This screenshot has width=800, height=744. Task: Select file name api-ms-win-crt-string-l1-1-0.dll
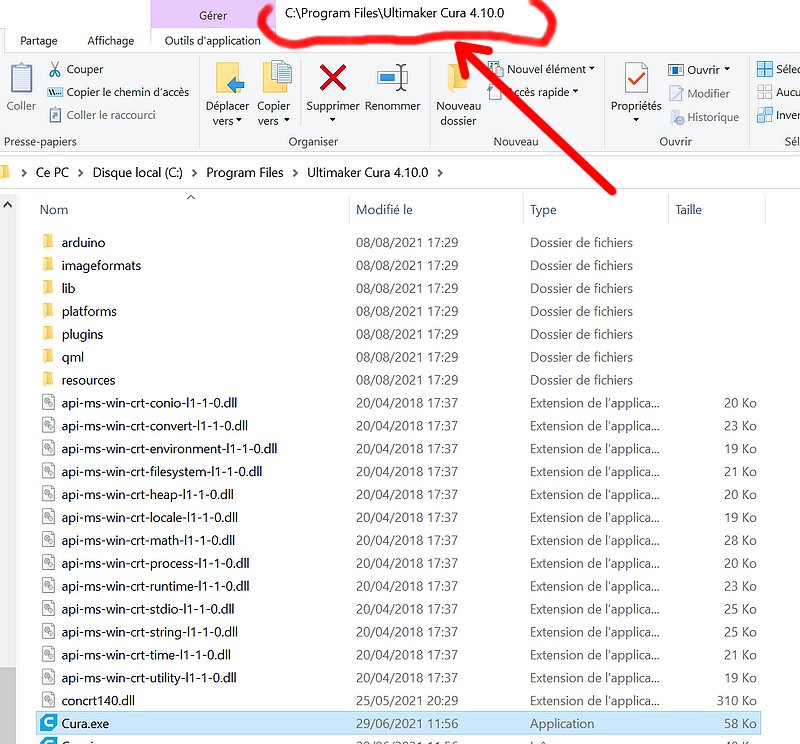[x=149, y=632]
